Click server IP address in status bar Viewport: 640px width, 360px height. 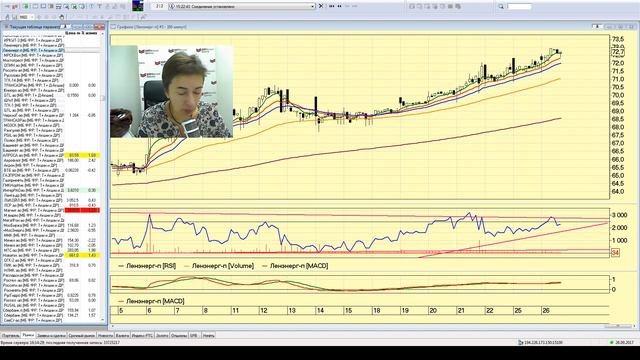543,342
